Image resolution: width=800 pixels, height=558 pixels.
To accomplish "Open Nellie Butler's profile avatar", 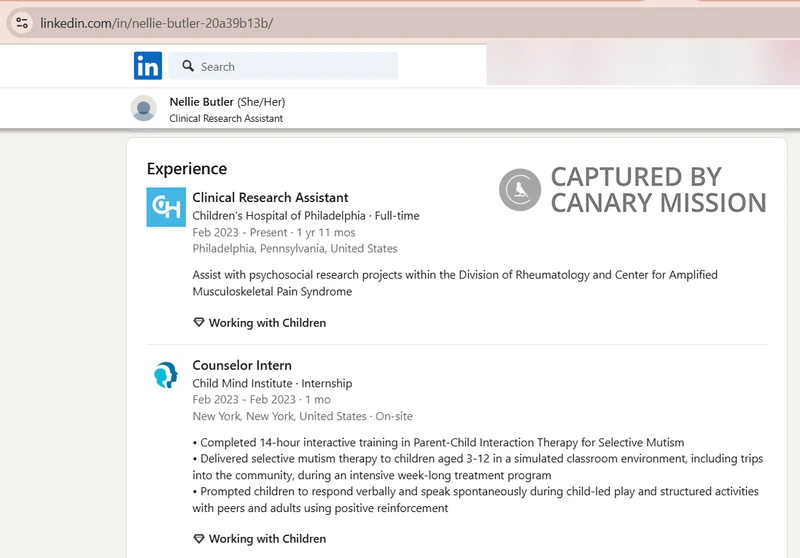I will click(144, 108).
